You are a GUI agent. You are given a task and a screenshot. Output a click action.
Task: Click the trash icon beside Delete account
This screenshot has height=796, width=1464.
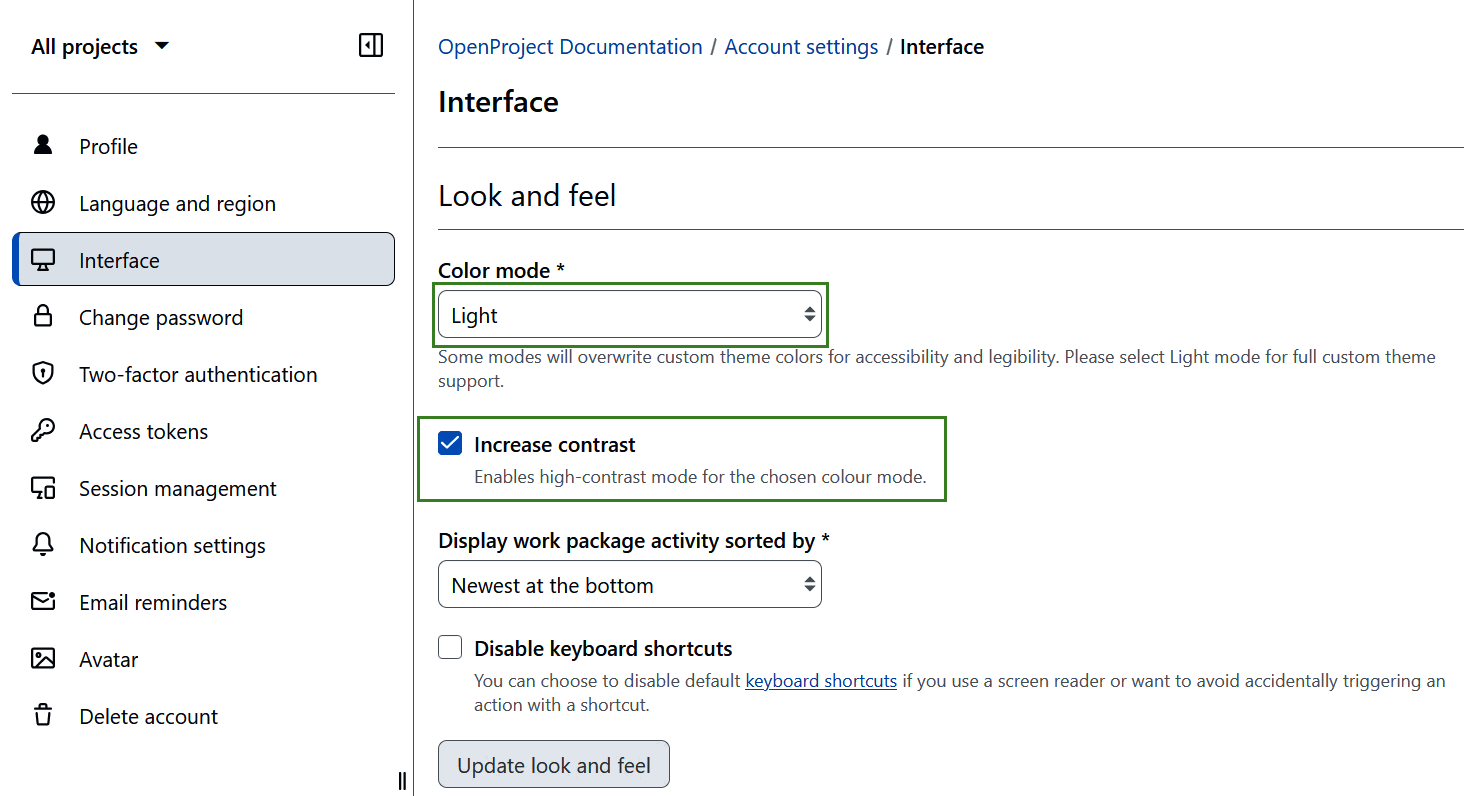click(43, 715)
